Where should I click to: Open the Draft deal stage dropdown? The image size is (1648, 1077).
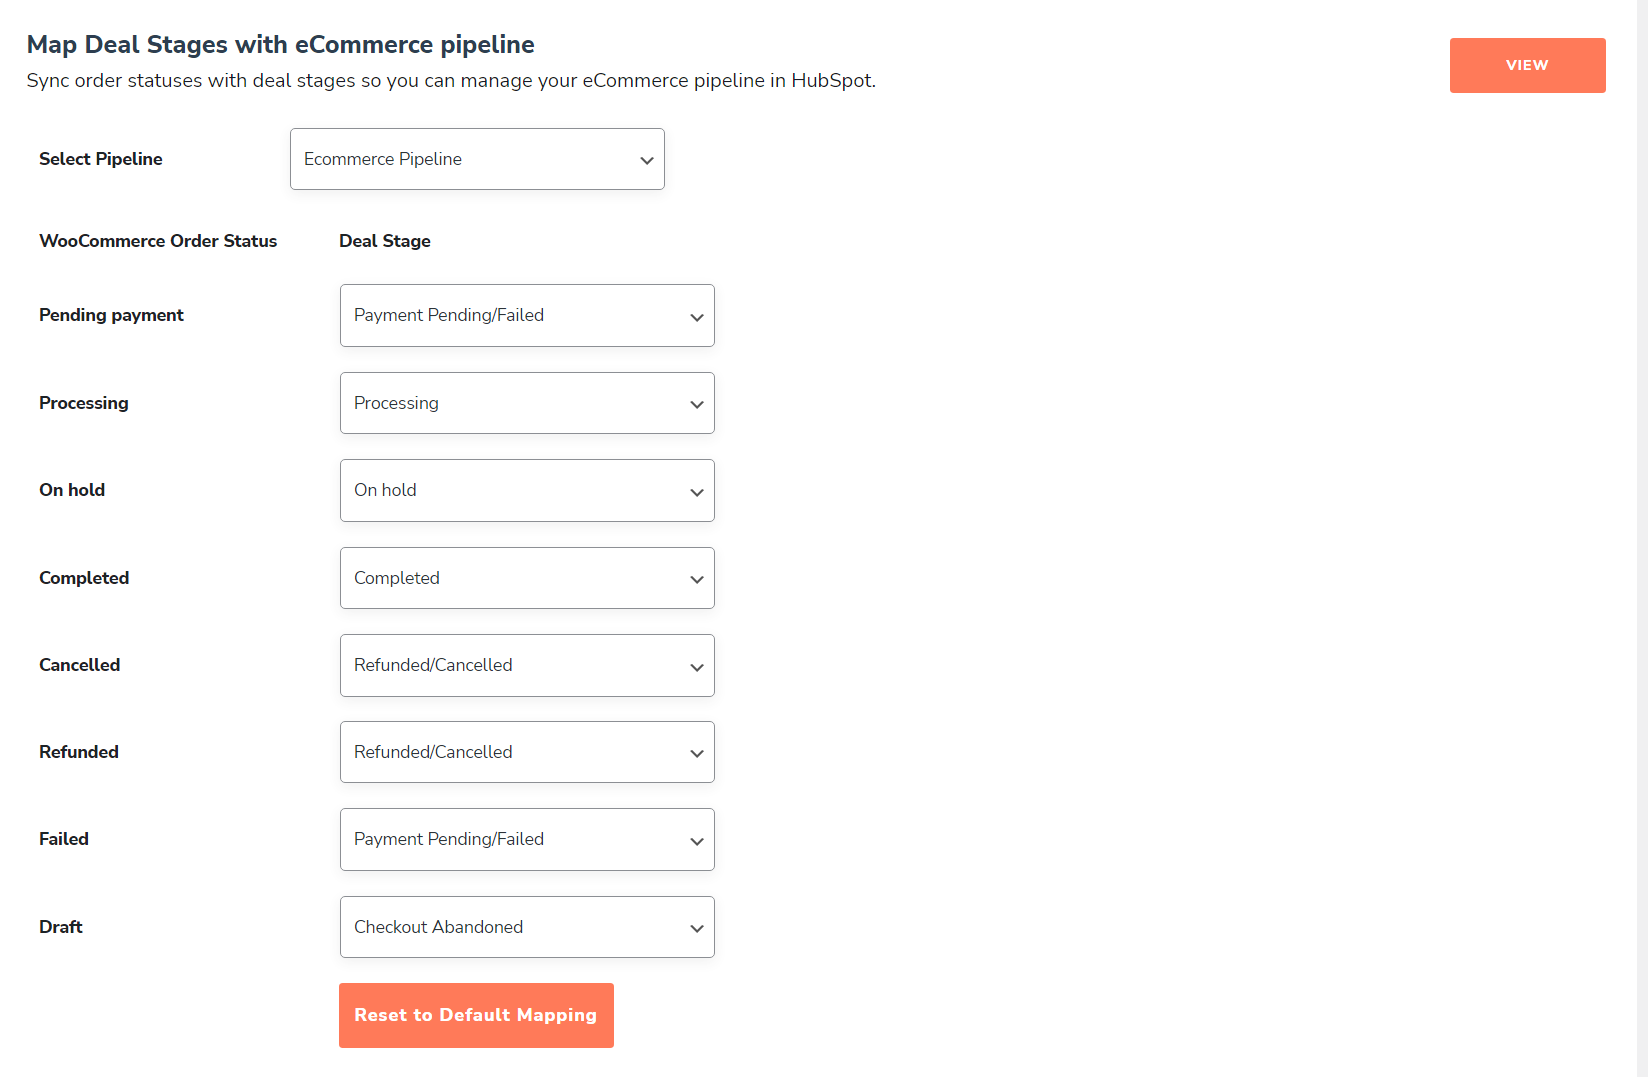527,927
